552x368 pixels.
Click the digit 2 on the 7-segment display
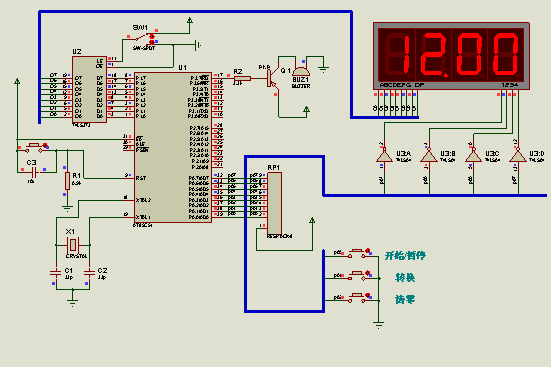coord(433,55)
